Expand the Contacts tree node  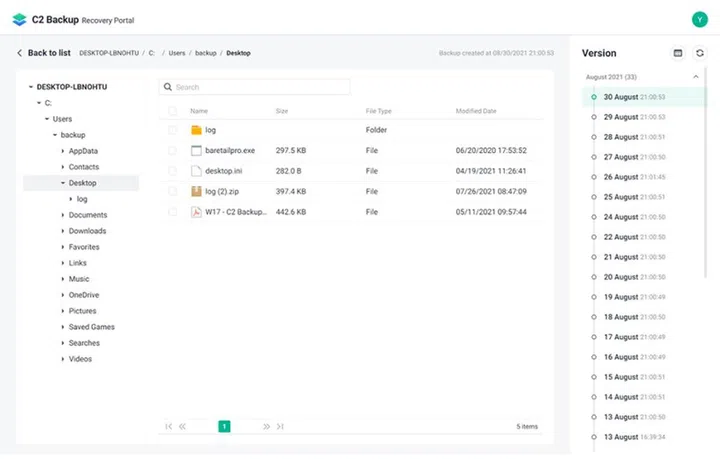(x=63, y=167)
